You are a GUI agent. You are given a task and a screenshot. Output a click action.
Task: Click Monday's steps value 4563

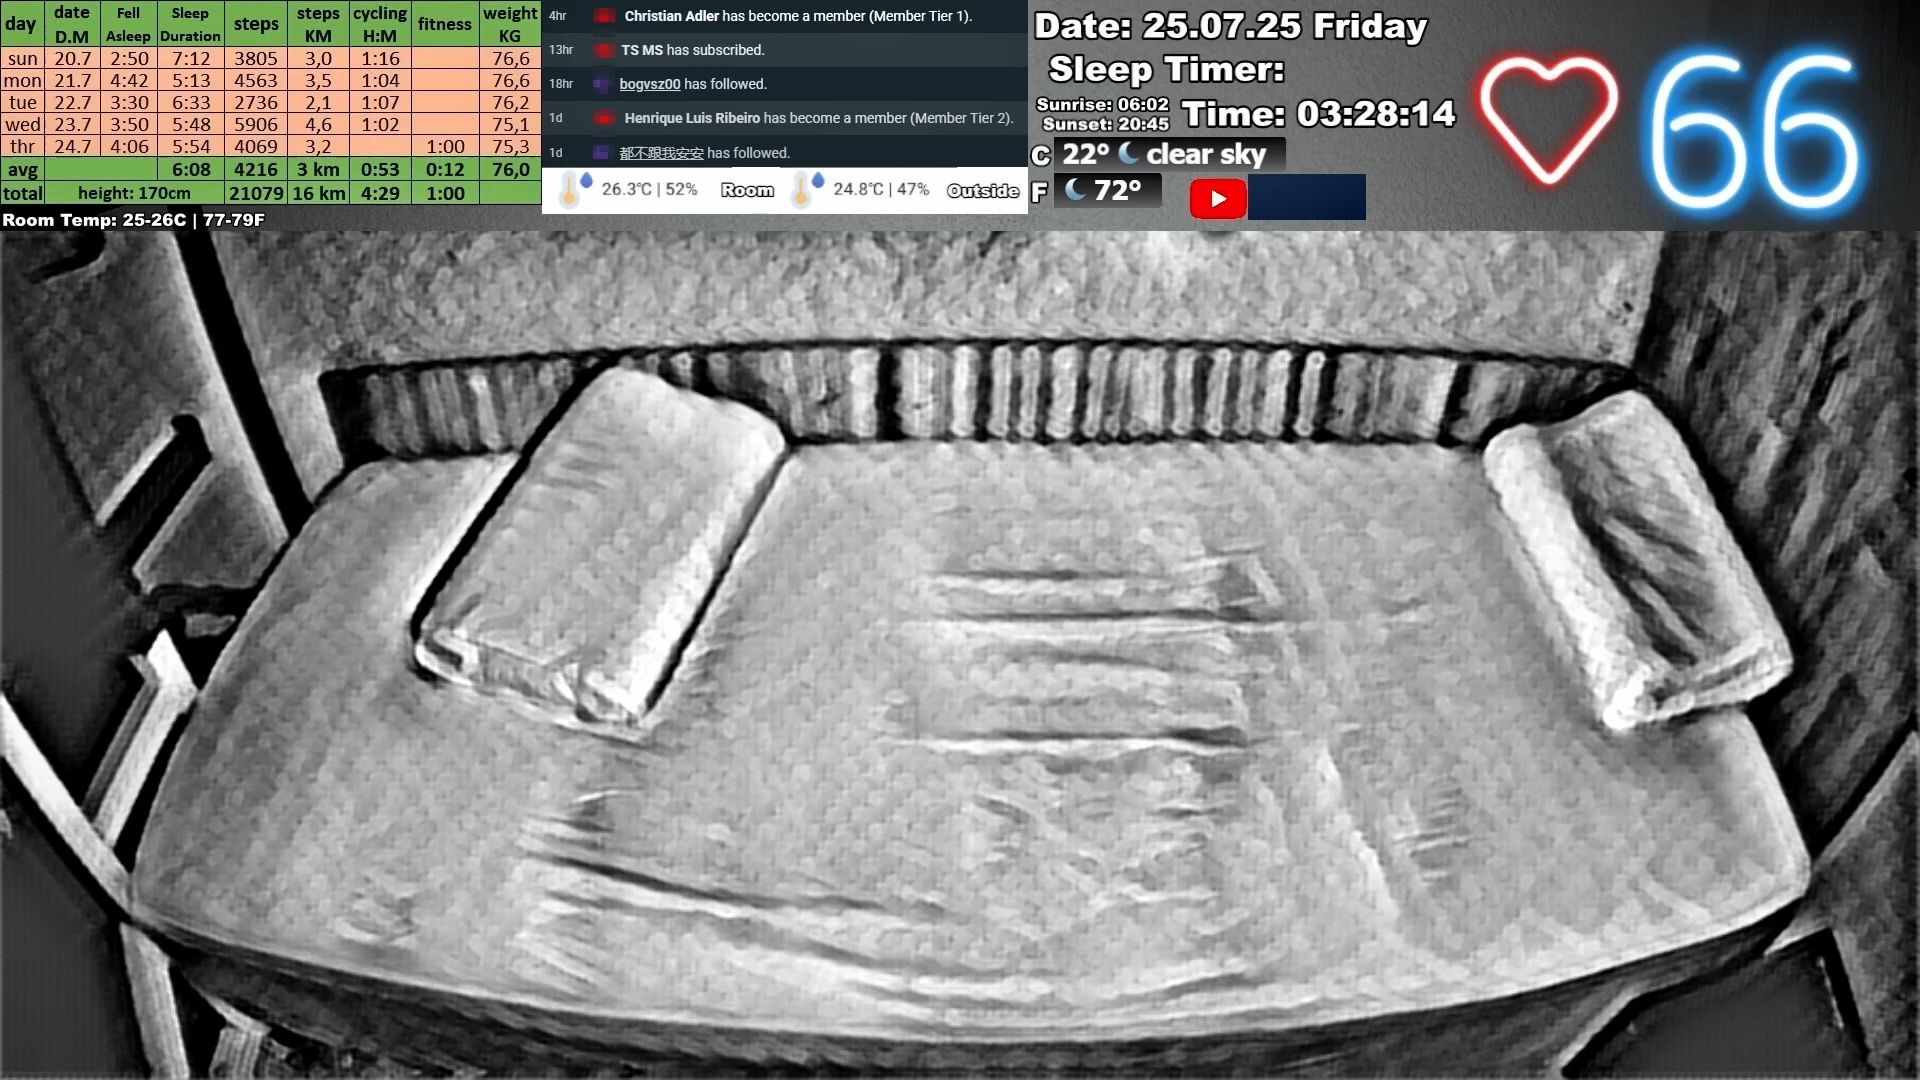click(256, 80)
